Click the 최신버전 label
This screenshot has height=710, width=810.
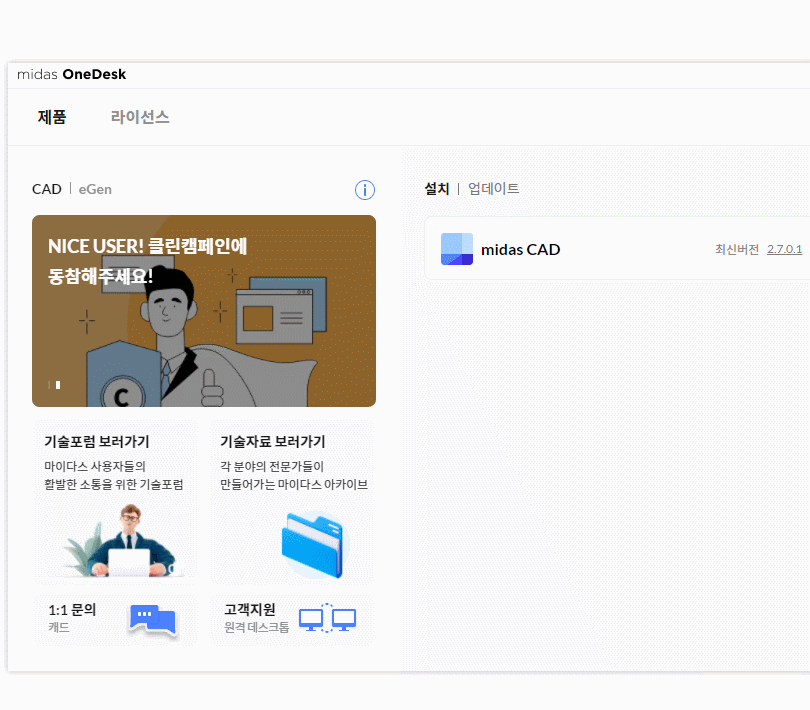click(737, 250)
